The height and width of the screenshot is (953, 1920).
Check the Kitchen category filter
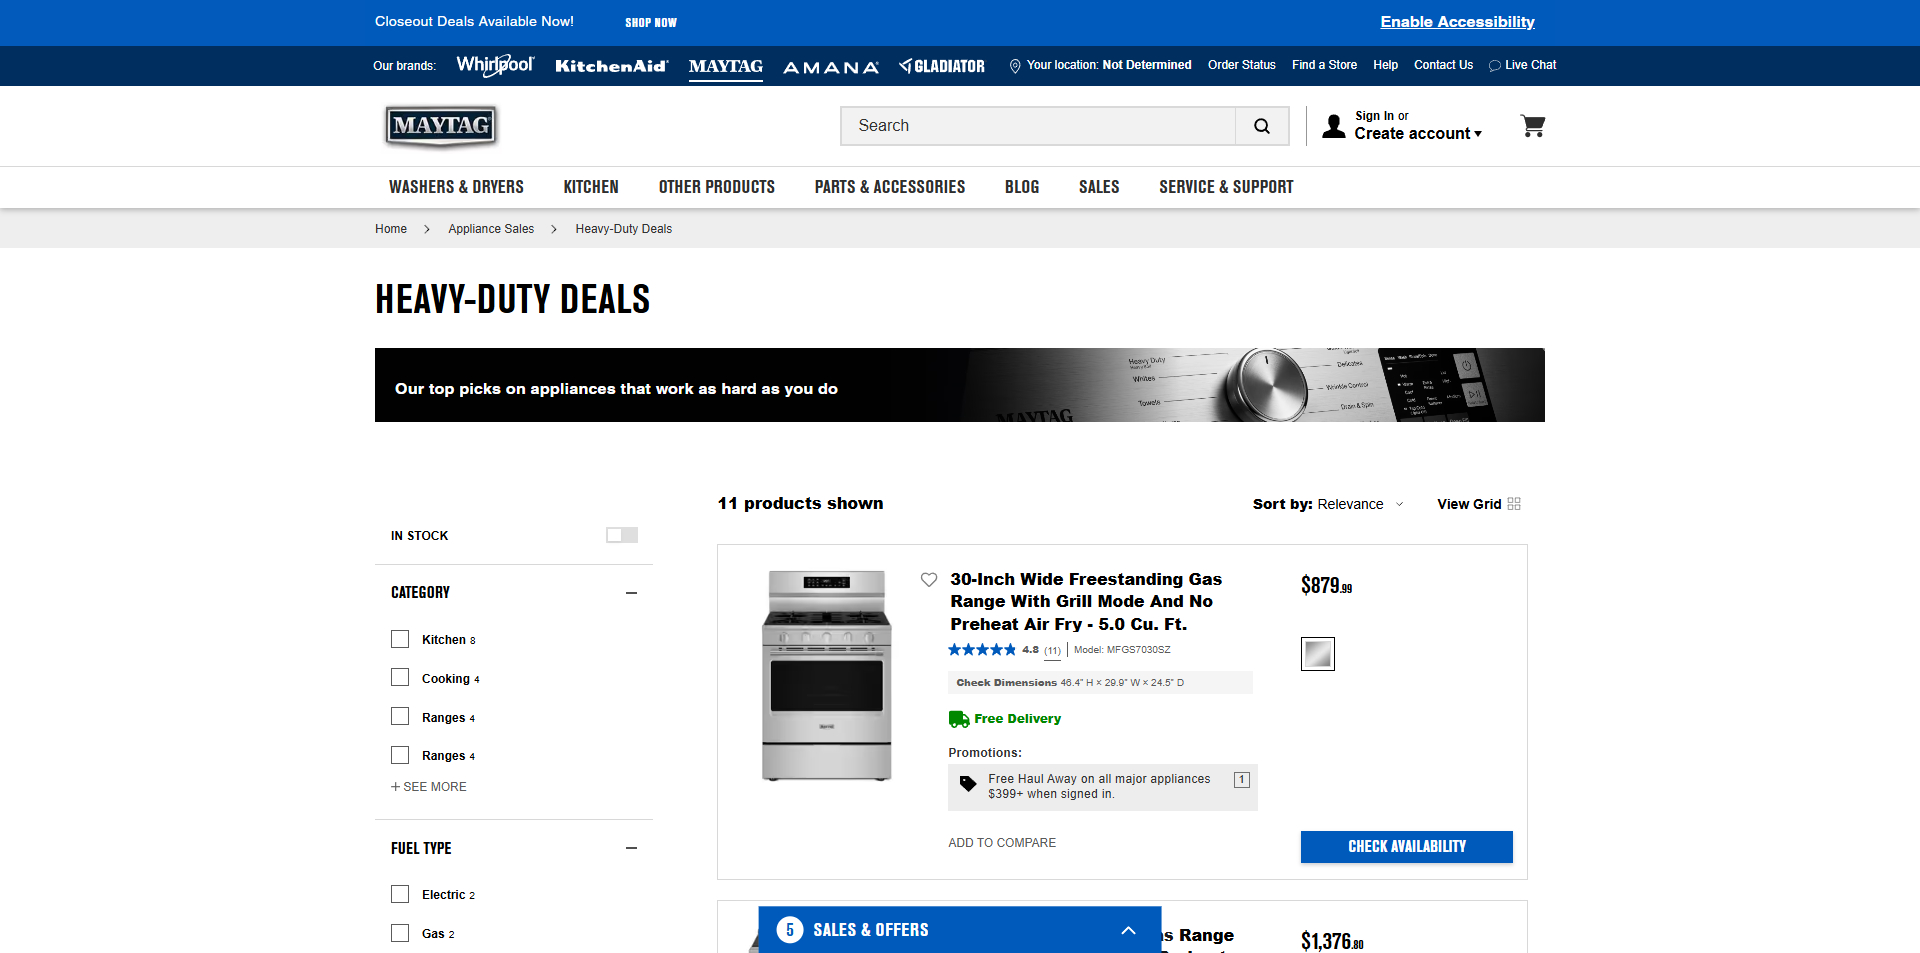pos(400,639)
